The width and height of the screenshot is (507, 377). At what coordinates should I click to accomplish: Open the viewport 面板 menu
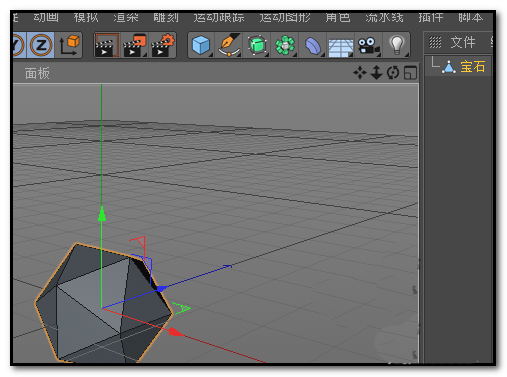click(x=37, y=73)
